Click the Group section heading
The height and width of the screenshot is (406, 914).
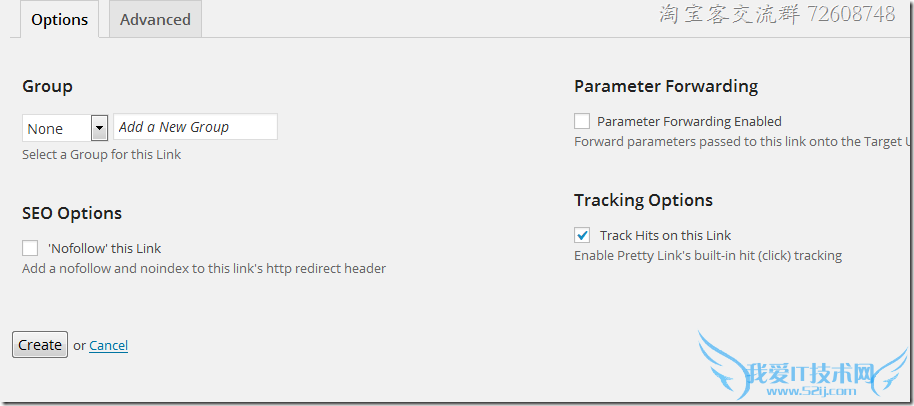point(47,87)
